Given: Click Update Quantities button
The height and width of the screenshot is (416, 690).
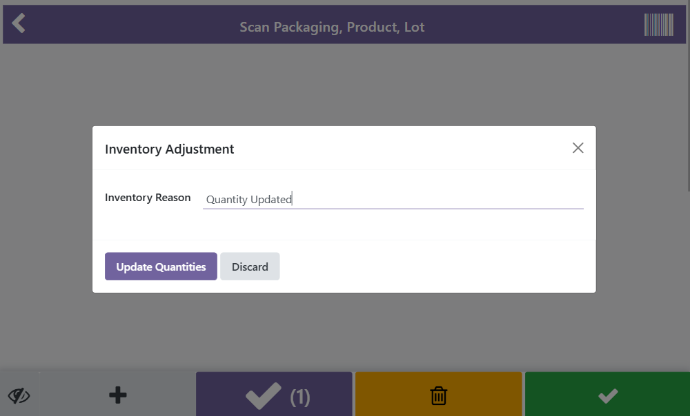Looking at the screenshot, I should 161,267.
